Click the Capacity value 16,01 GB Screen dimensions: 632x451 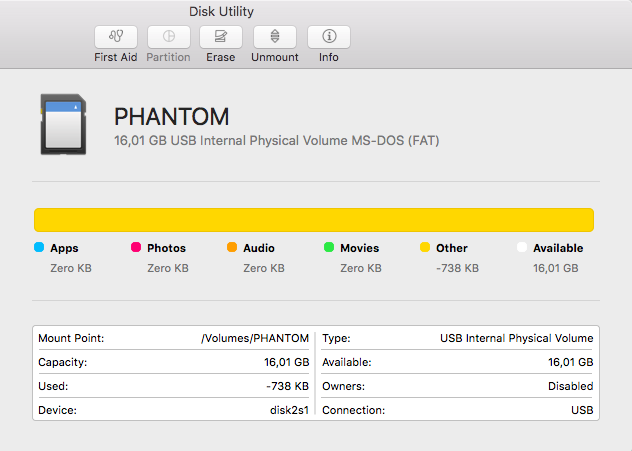pyautogui.click(x=287, y=362)
